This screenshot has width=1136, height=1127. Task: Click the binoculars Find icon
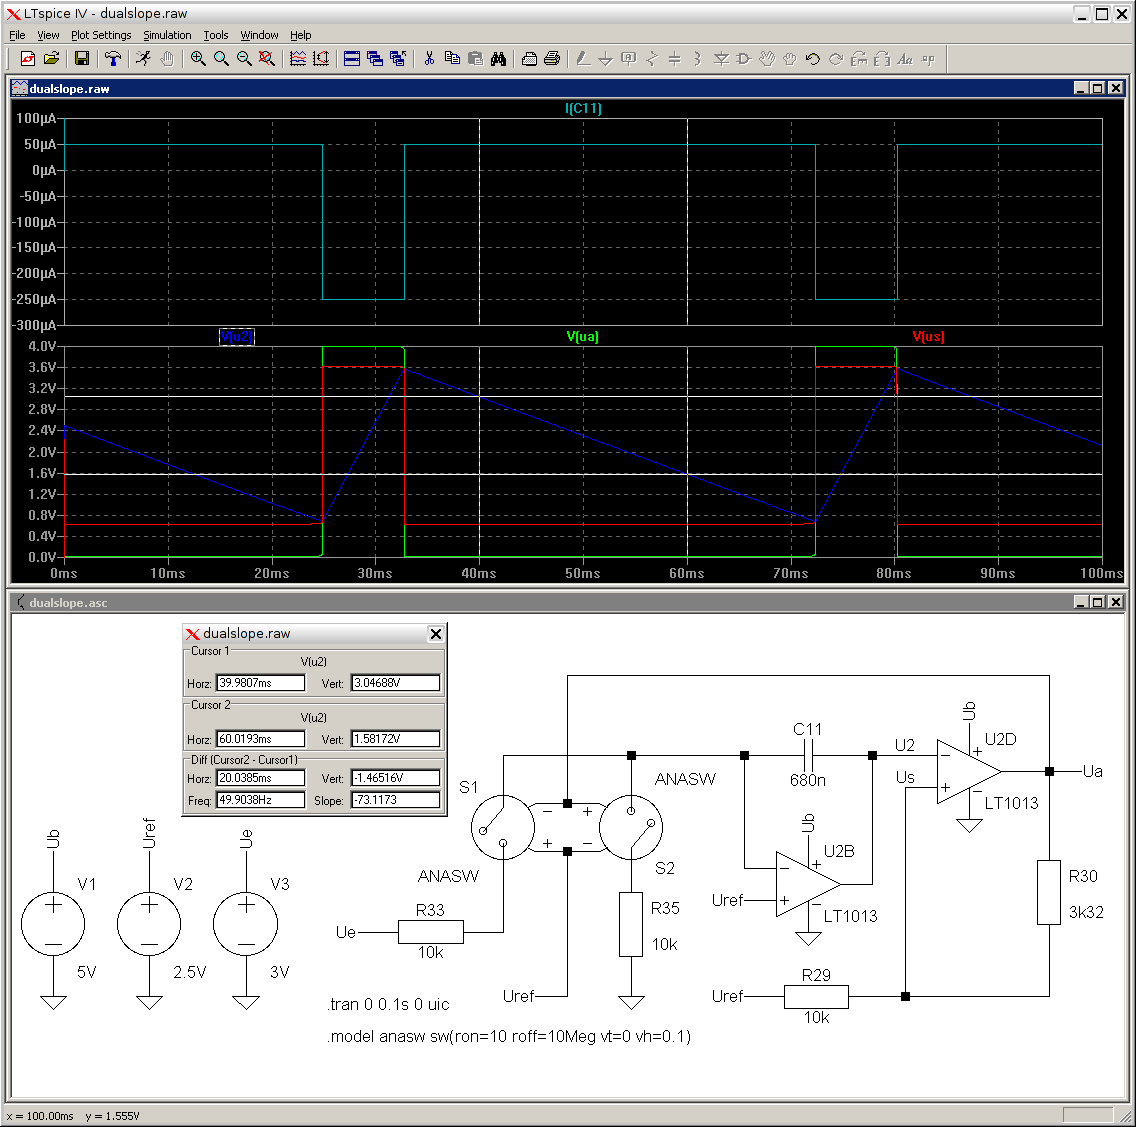[498, 59]
